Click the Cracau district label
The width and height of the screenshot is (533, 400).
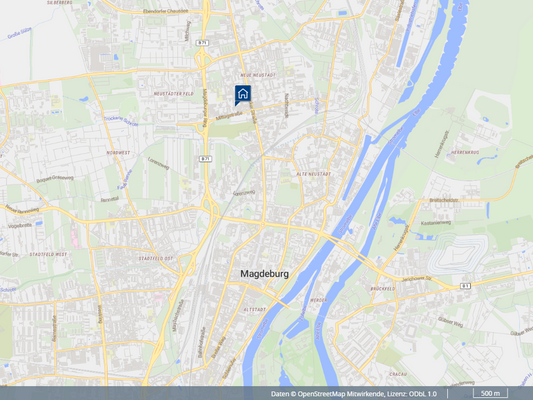pos(398,374)
